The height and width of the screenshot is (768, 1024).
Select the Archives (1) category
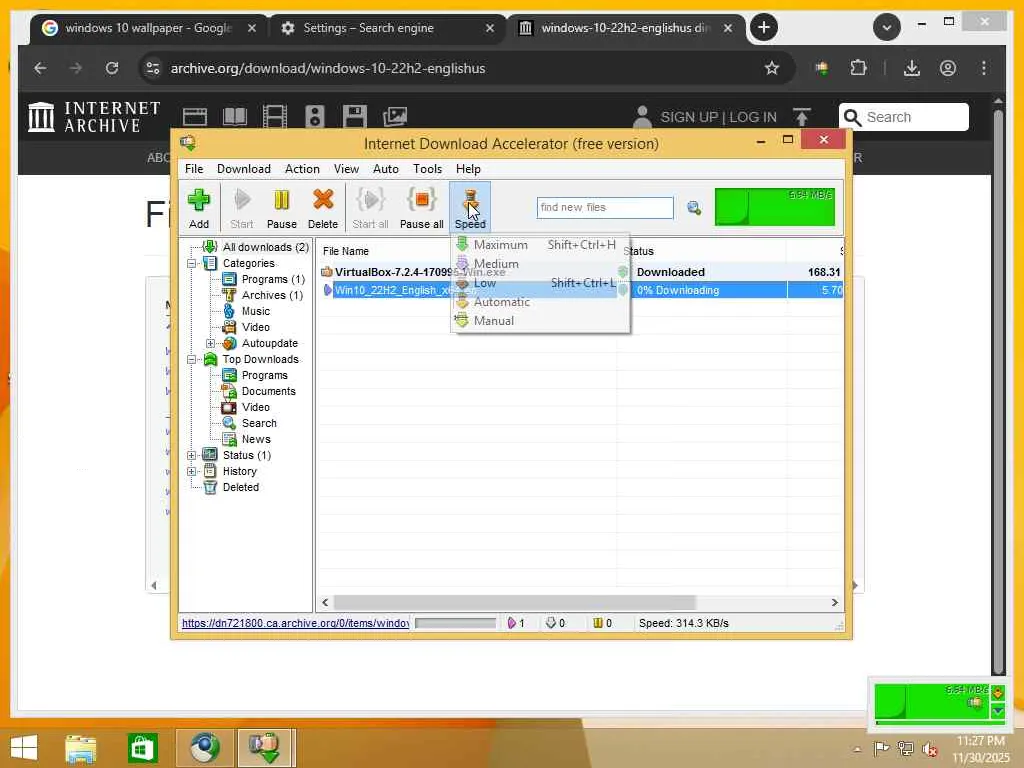pyautogui.click(x=272, y=295)
